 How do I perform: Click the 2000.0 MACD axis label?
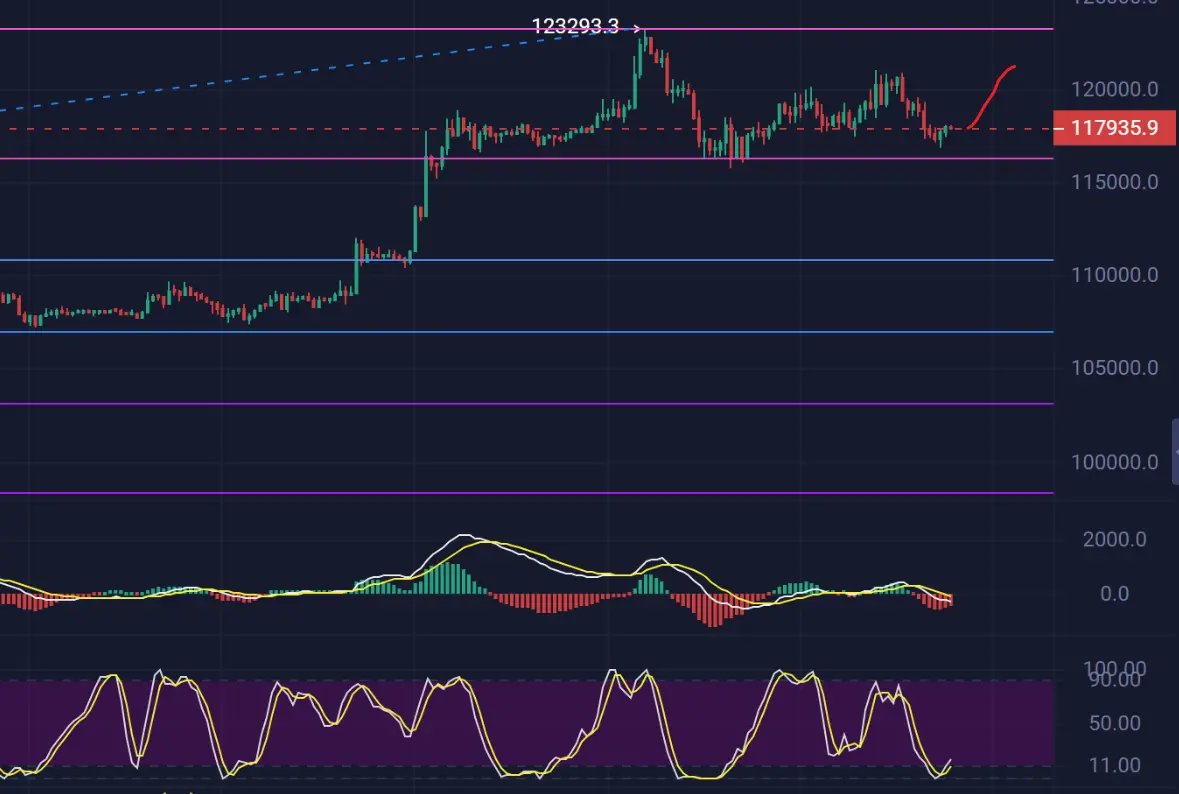[x=1114, y=539]
